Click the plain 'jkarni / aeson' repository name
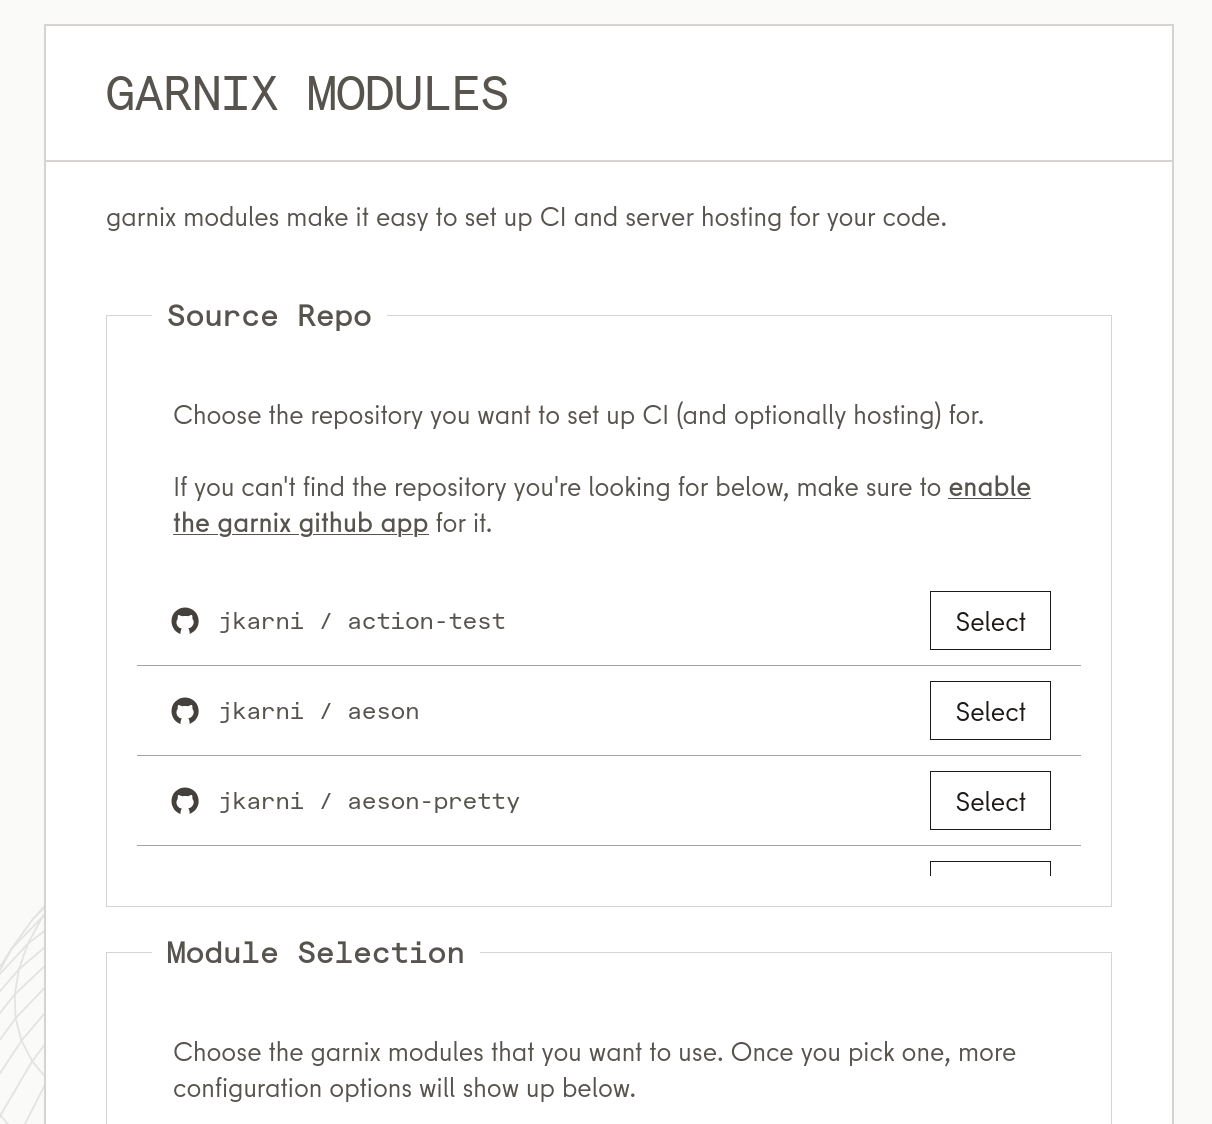 (x=319, y=711)
